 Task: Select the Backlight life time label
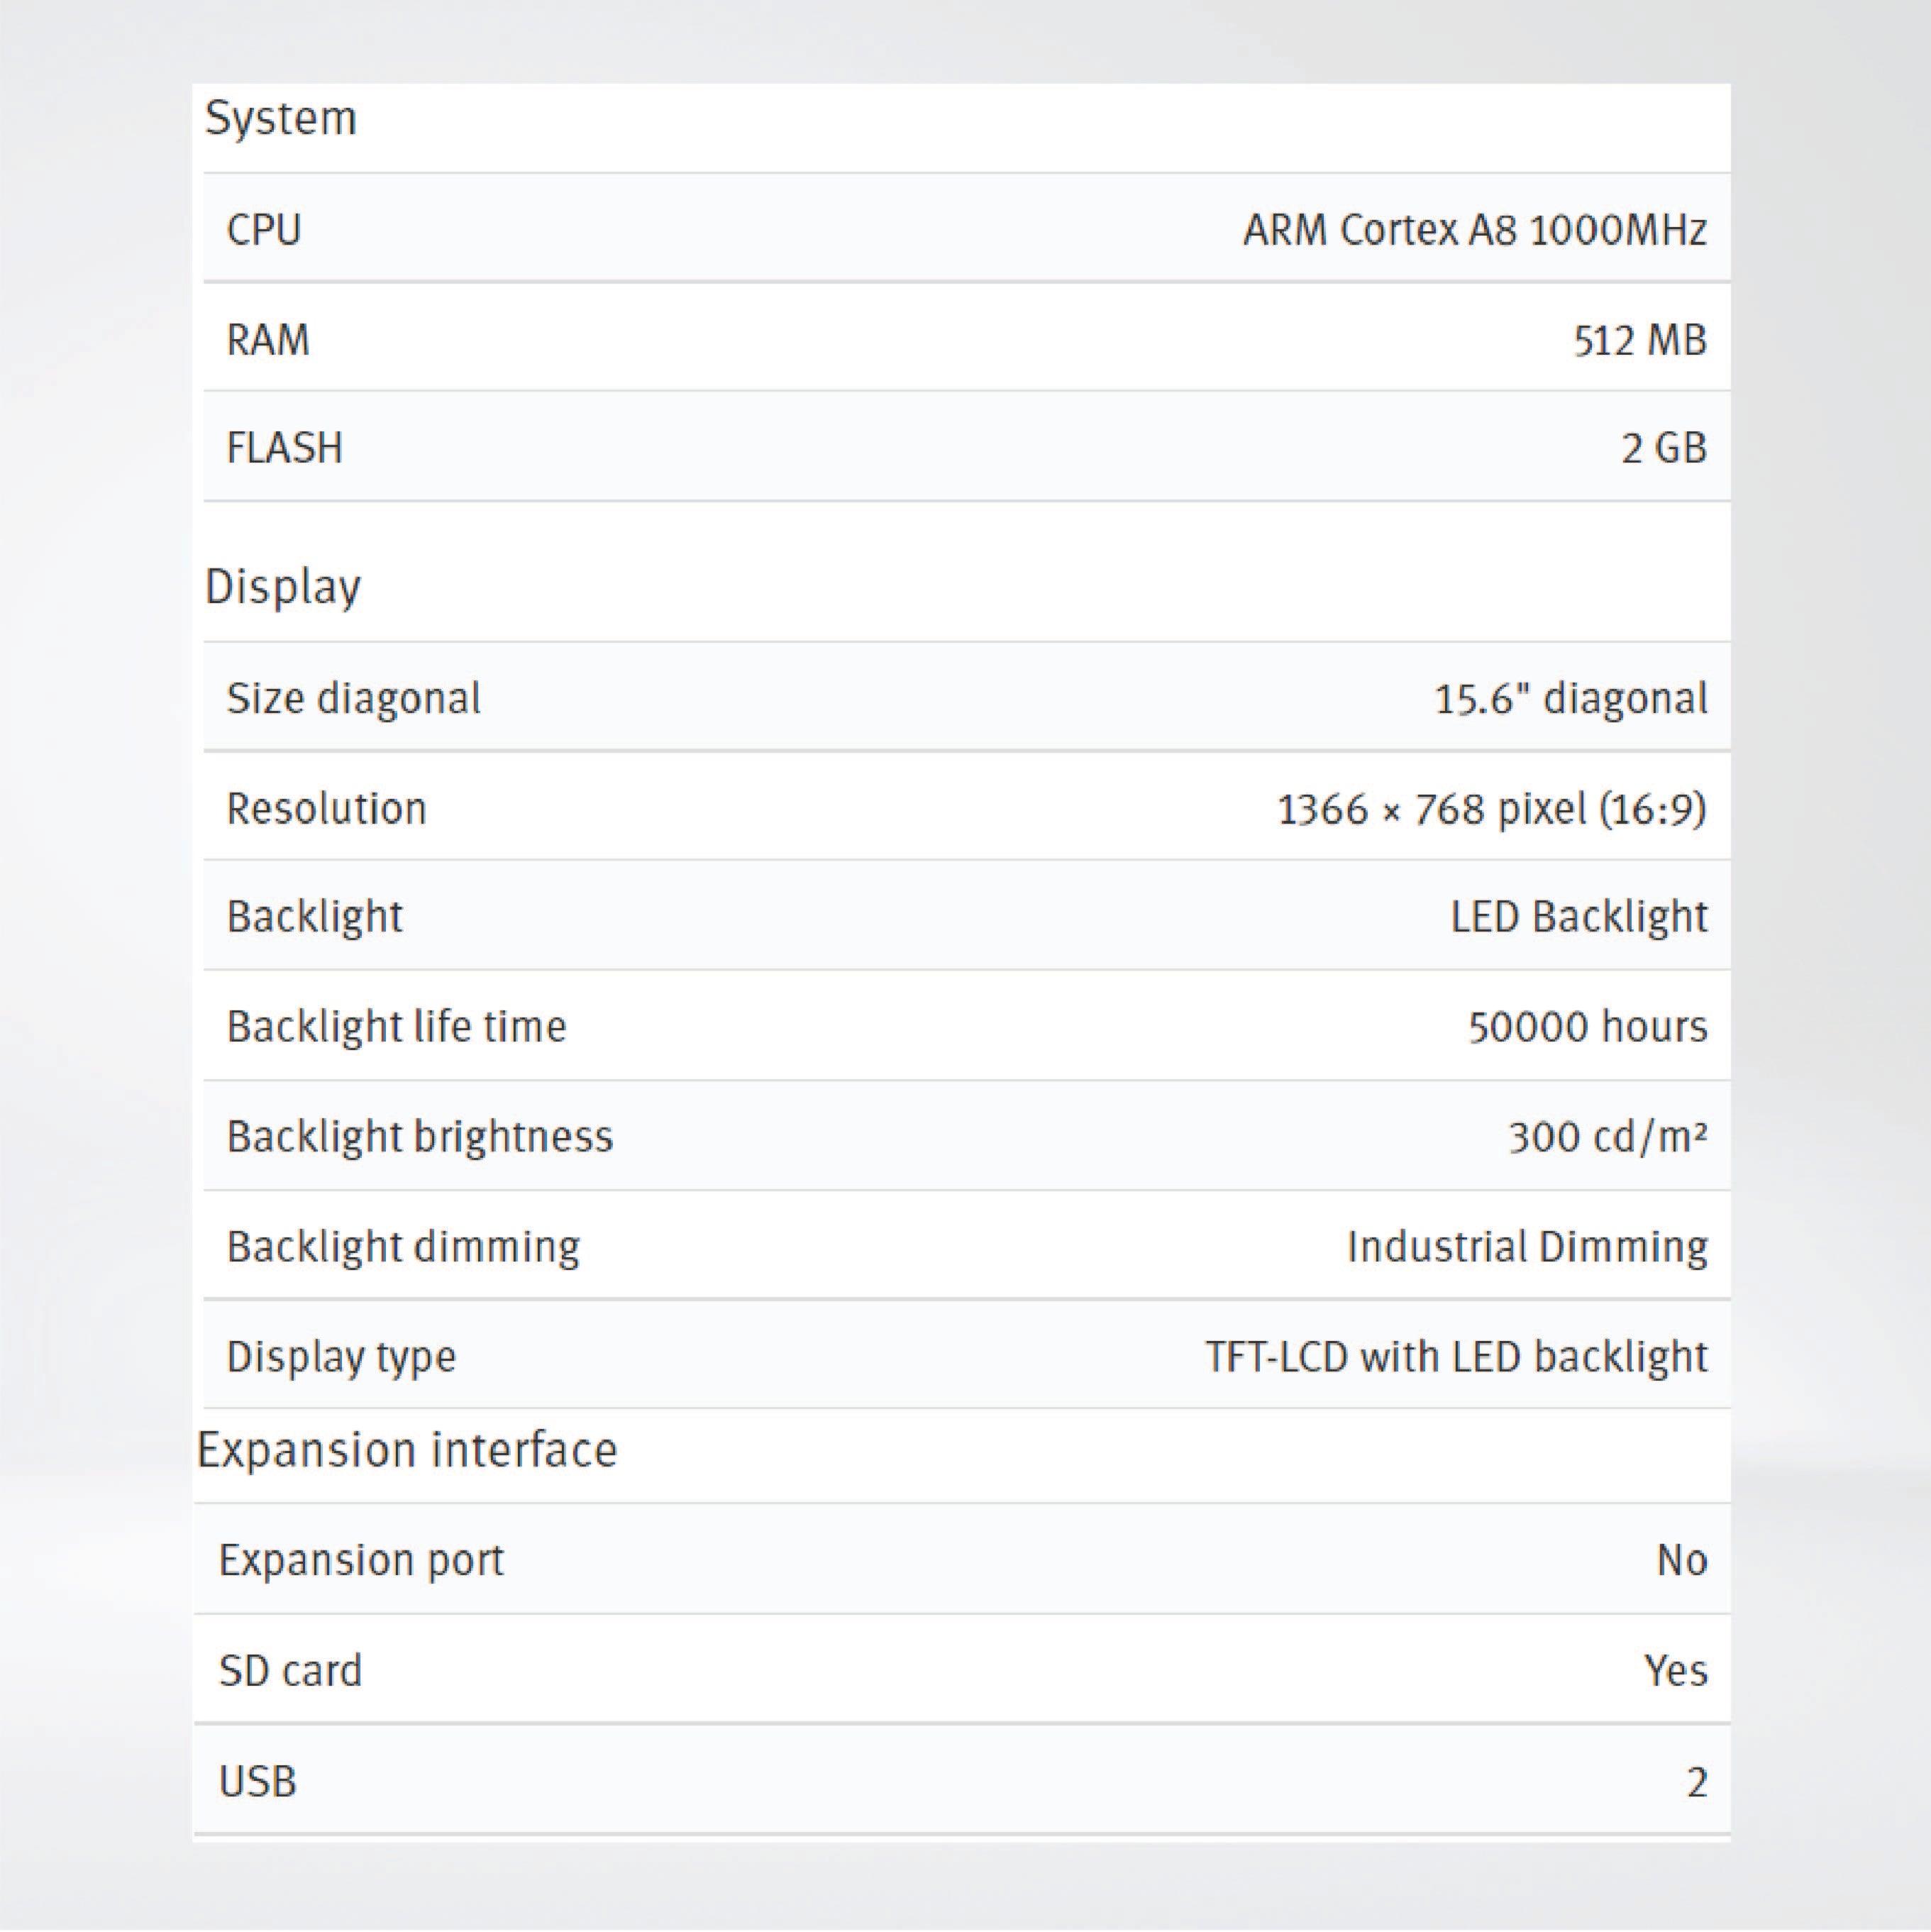[x=396, y=1026]
